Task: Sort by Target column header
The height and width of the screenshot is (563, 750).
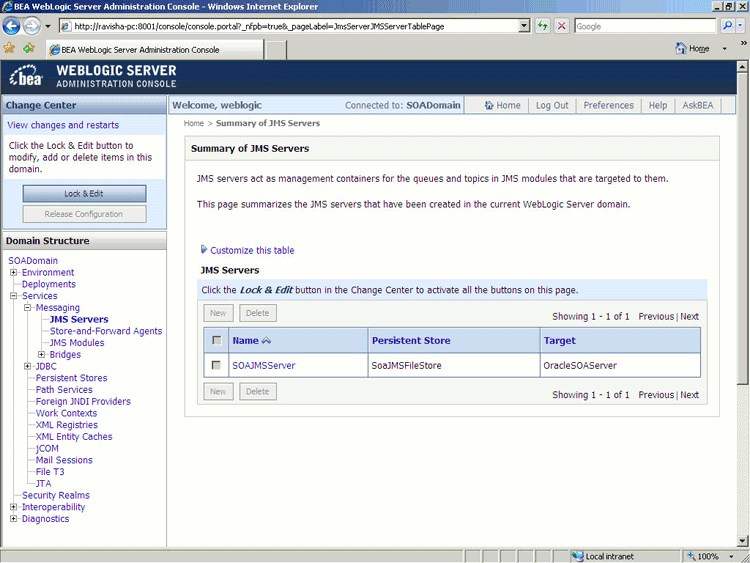Action: pos(559,341)
